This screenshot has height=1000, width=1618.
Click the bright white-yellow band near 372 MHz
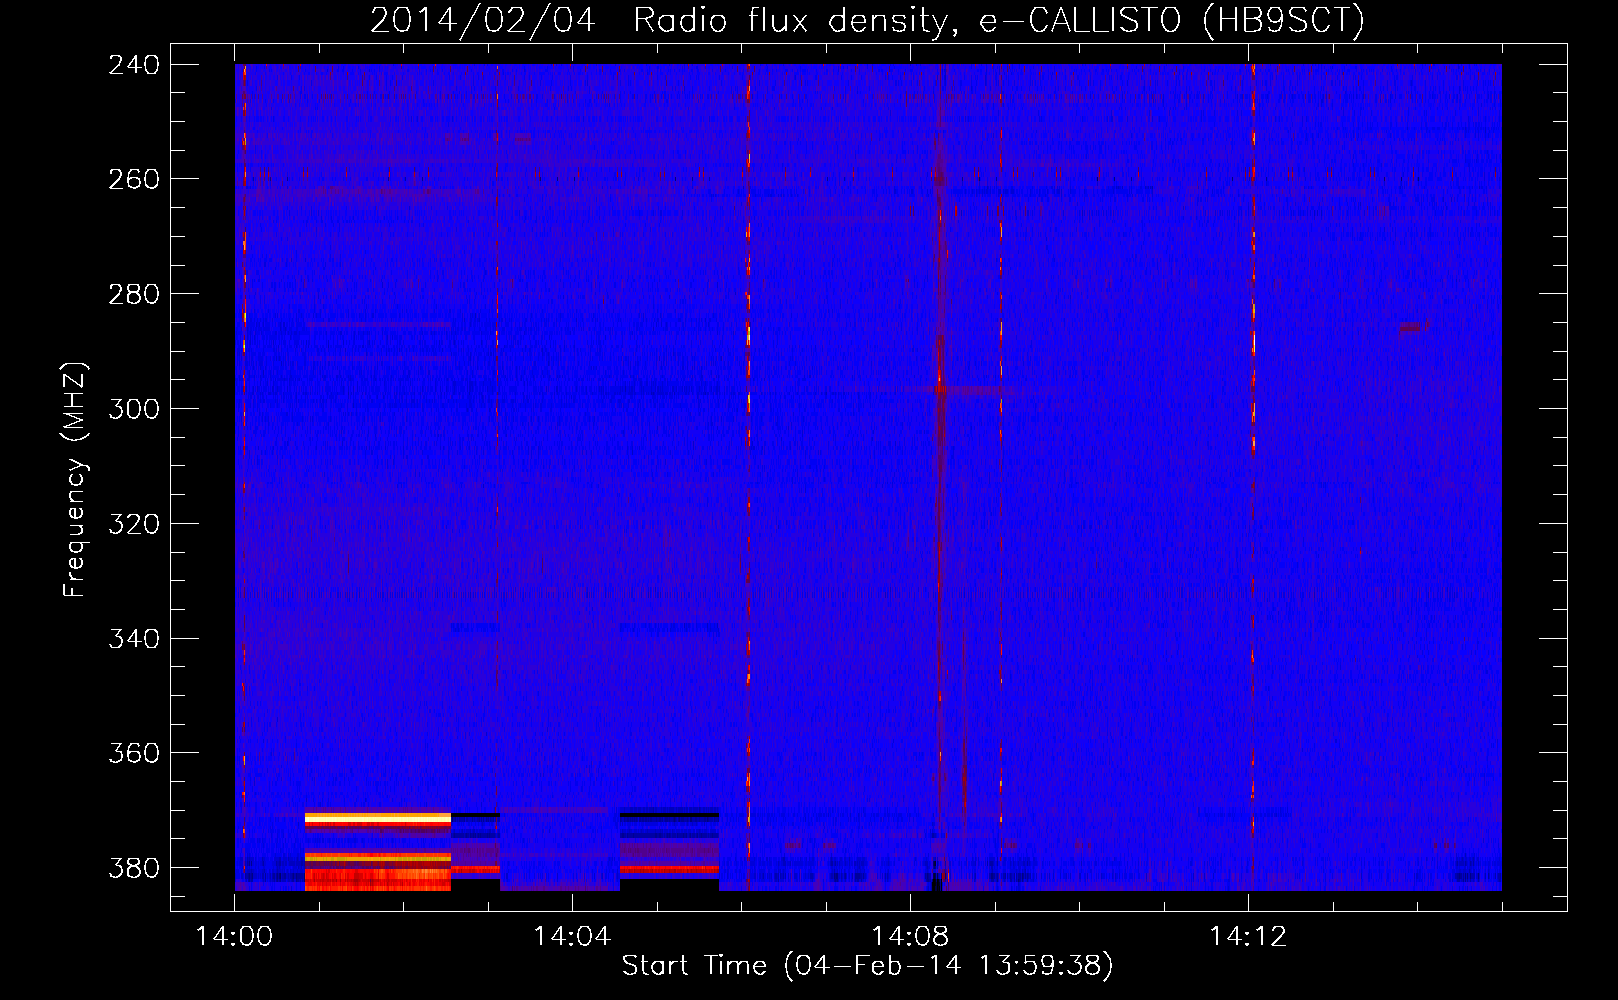[378, 819]
